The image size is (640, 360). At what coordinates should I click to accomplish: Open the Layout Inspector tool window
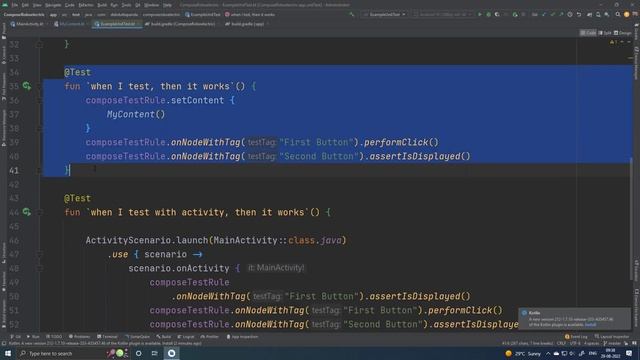point(612,337)
